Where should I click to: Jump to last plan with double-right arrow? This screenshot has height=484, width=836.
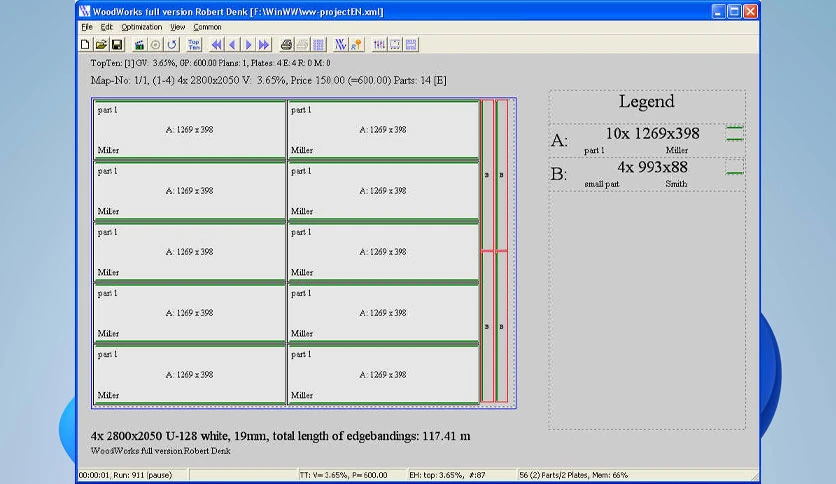pyautogui.click(x=264, y=45)
